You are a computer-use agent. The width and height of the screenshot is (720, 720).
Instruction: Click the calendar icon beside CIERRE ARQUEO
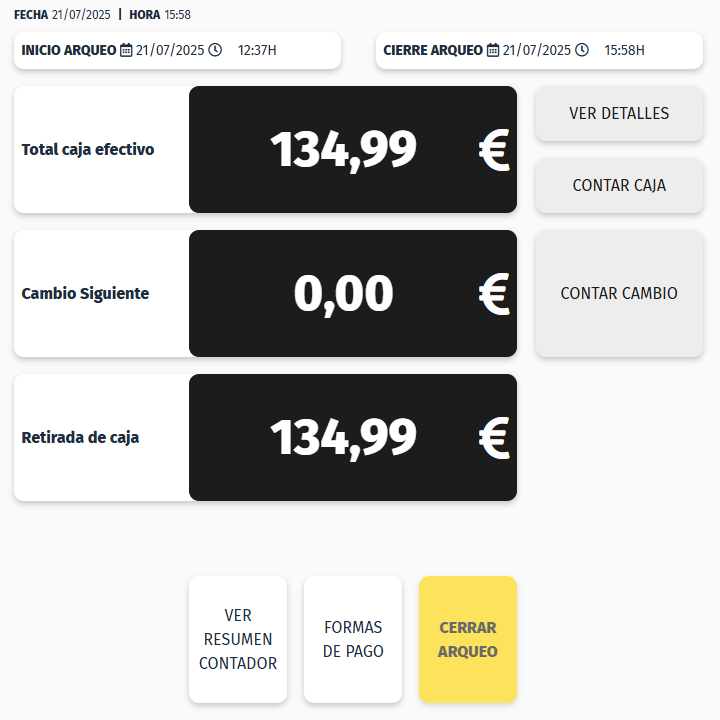[x=493, y=50]
